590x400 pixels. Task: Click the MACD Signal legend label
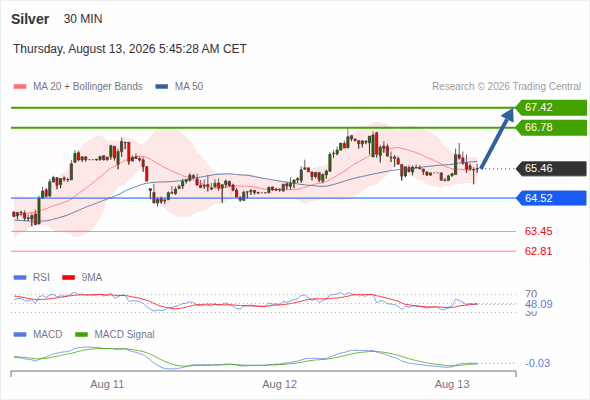pos(125,335)
